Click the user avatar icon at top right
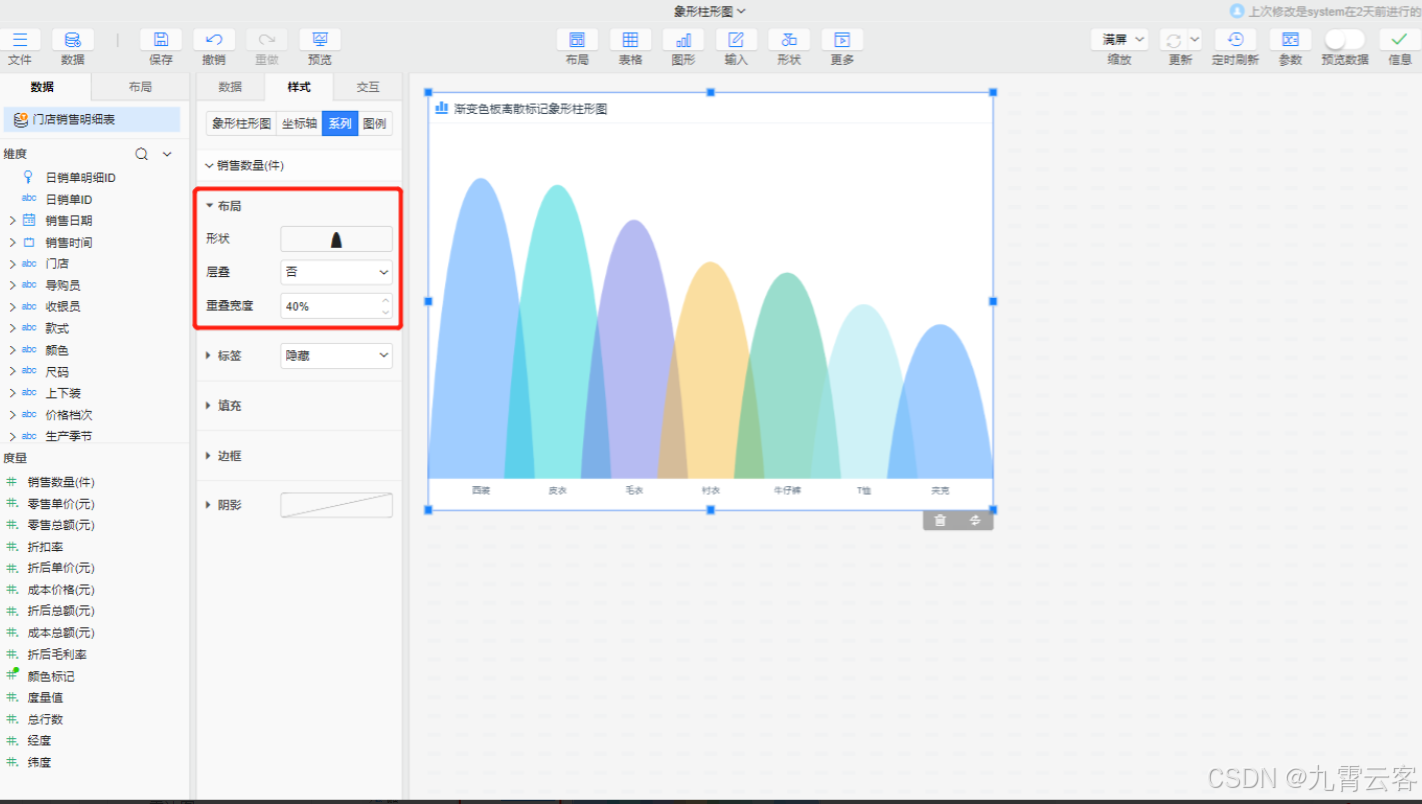 coord(1237,11)
